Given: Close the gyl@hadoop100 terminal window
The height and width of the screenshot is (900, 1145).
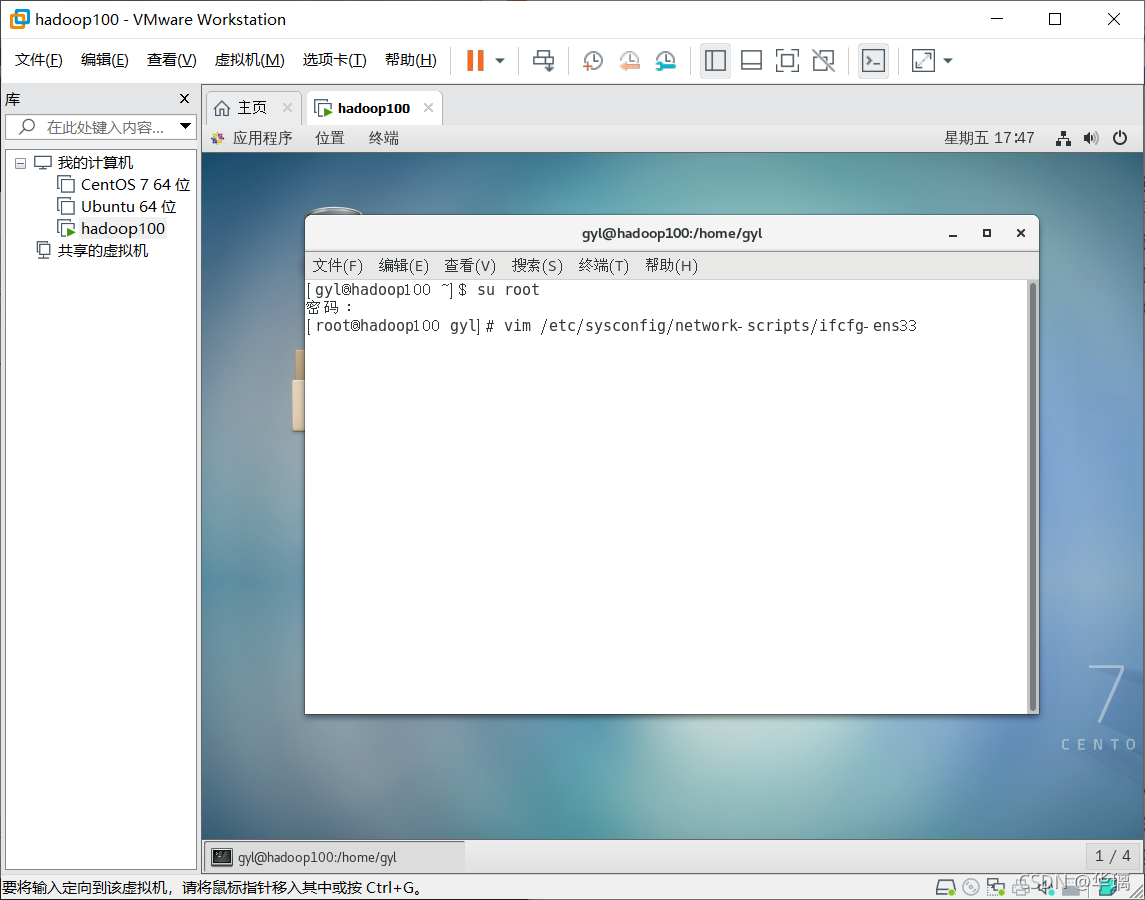Looking at the screenshot, I should tap(1021, 233).
